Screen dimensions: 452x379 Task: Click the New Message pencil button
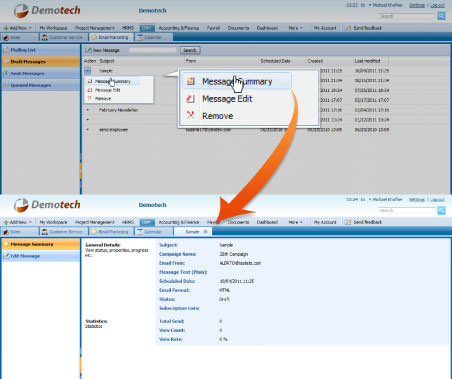103,50
